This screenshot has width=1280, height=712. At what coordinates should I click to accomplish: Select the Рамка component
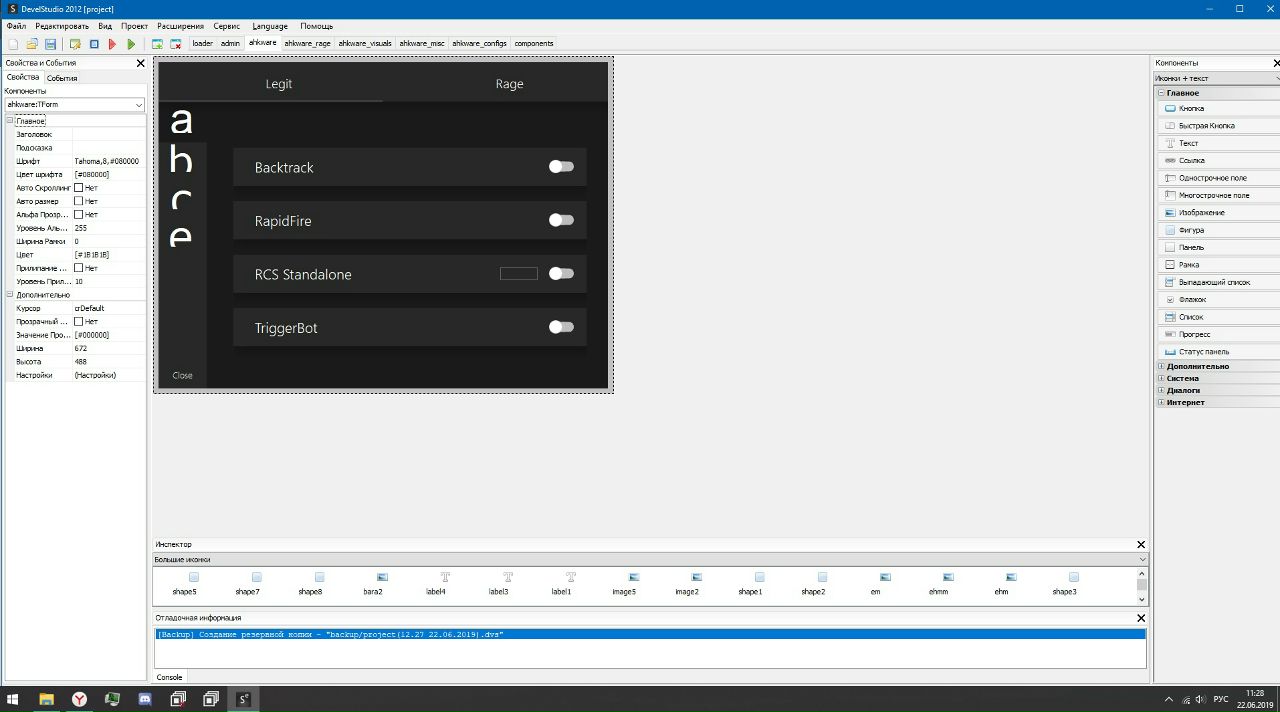1218,265
